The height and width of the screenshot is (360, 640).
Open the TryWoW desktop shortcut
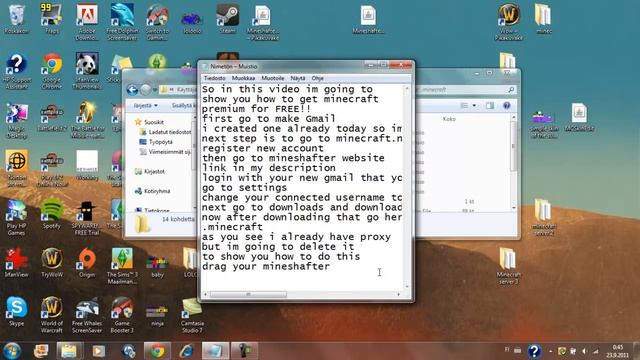(52, 262)
